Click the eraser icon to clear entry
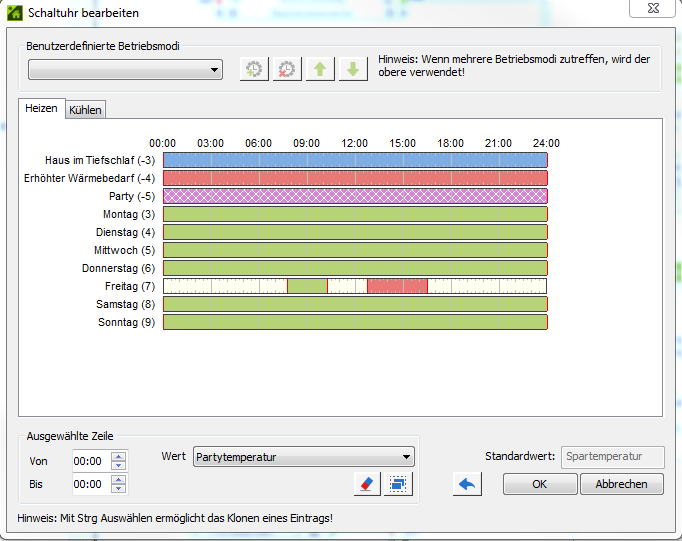 [x=367, y=484]
